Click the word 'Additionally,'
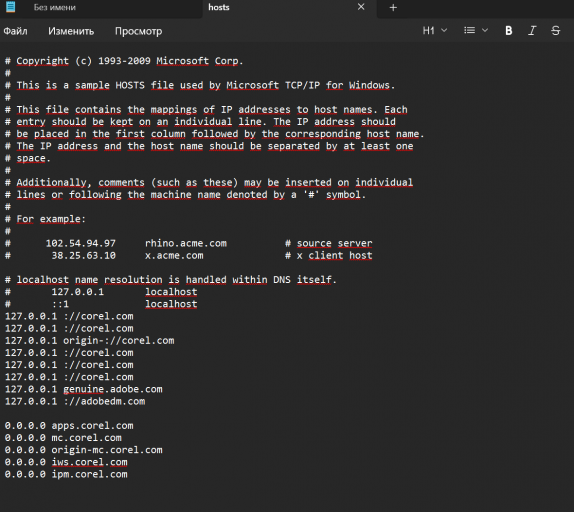574x512 pixels. 54,182
